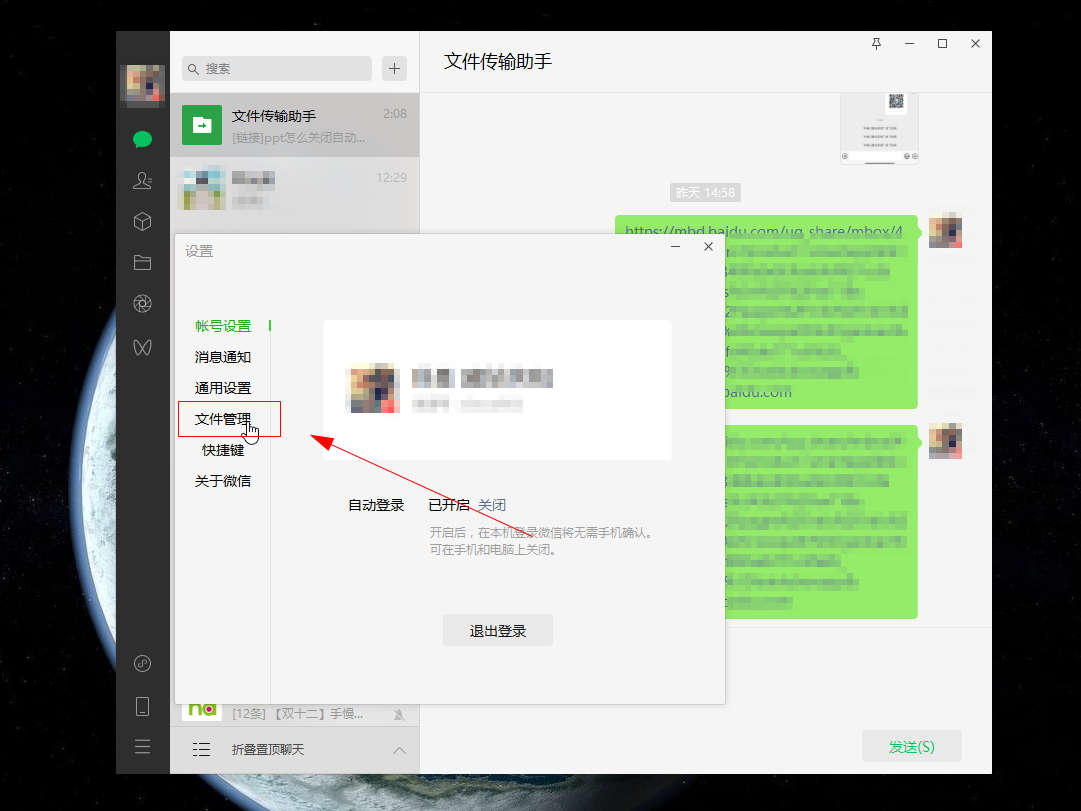
Task: Click the Phone icon in sidebar
Action: coord(142,706)
